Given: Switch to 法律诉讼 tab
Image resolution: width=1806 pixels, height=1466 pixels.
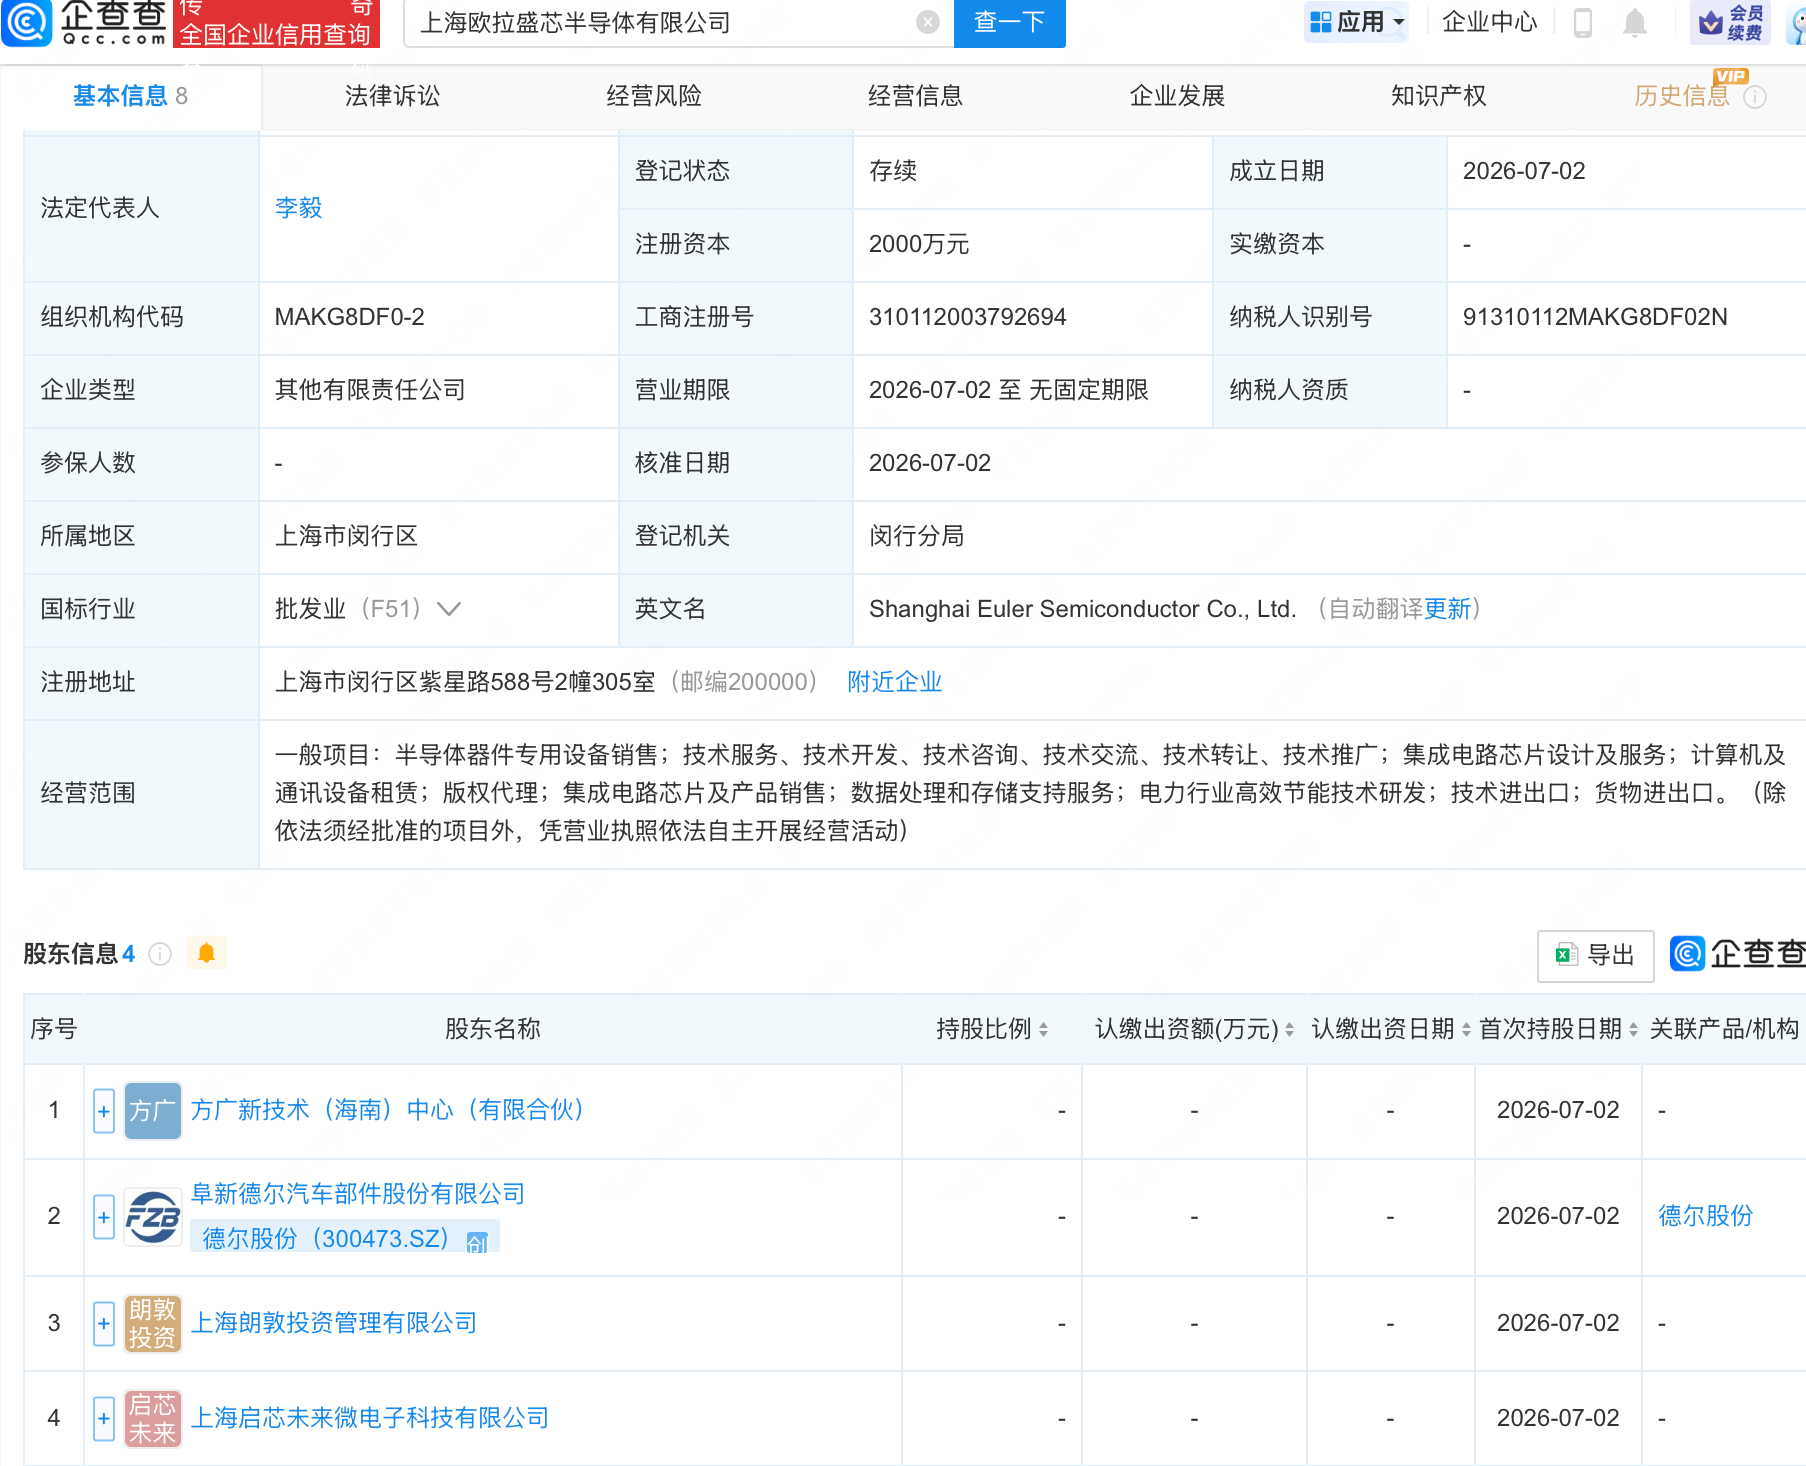Looking at the screenshot, I should click(x=392, y=96).
